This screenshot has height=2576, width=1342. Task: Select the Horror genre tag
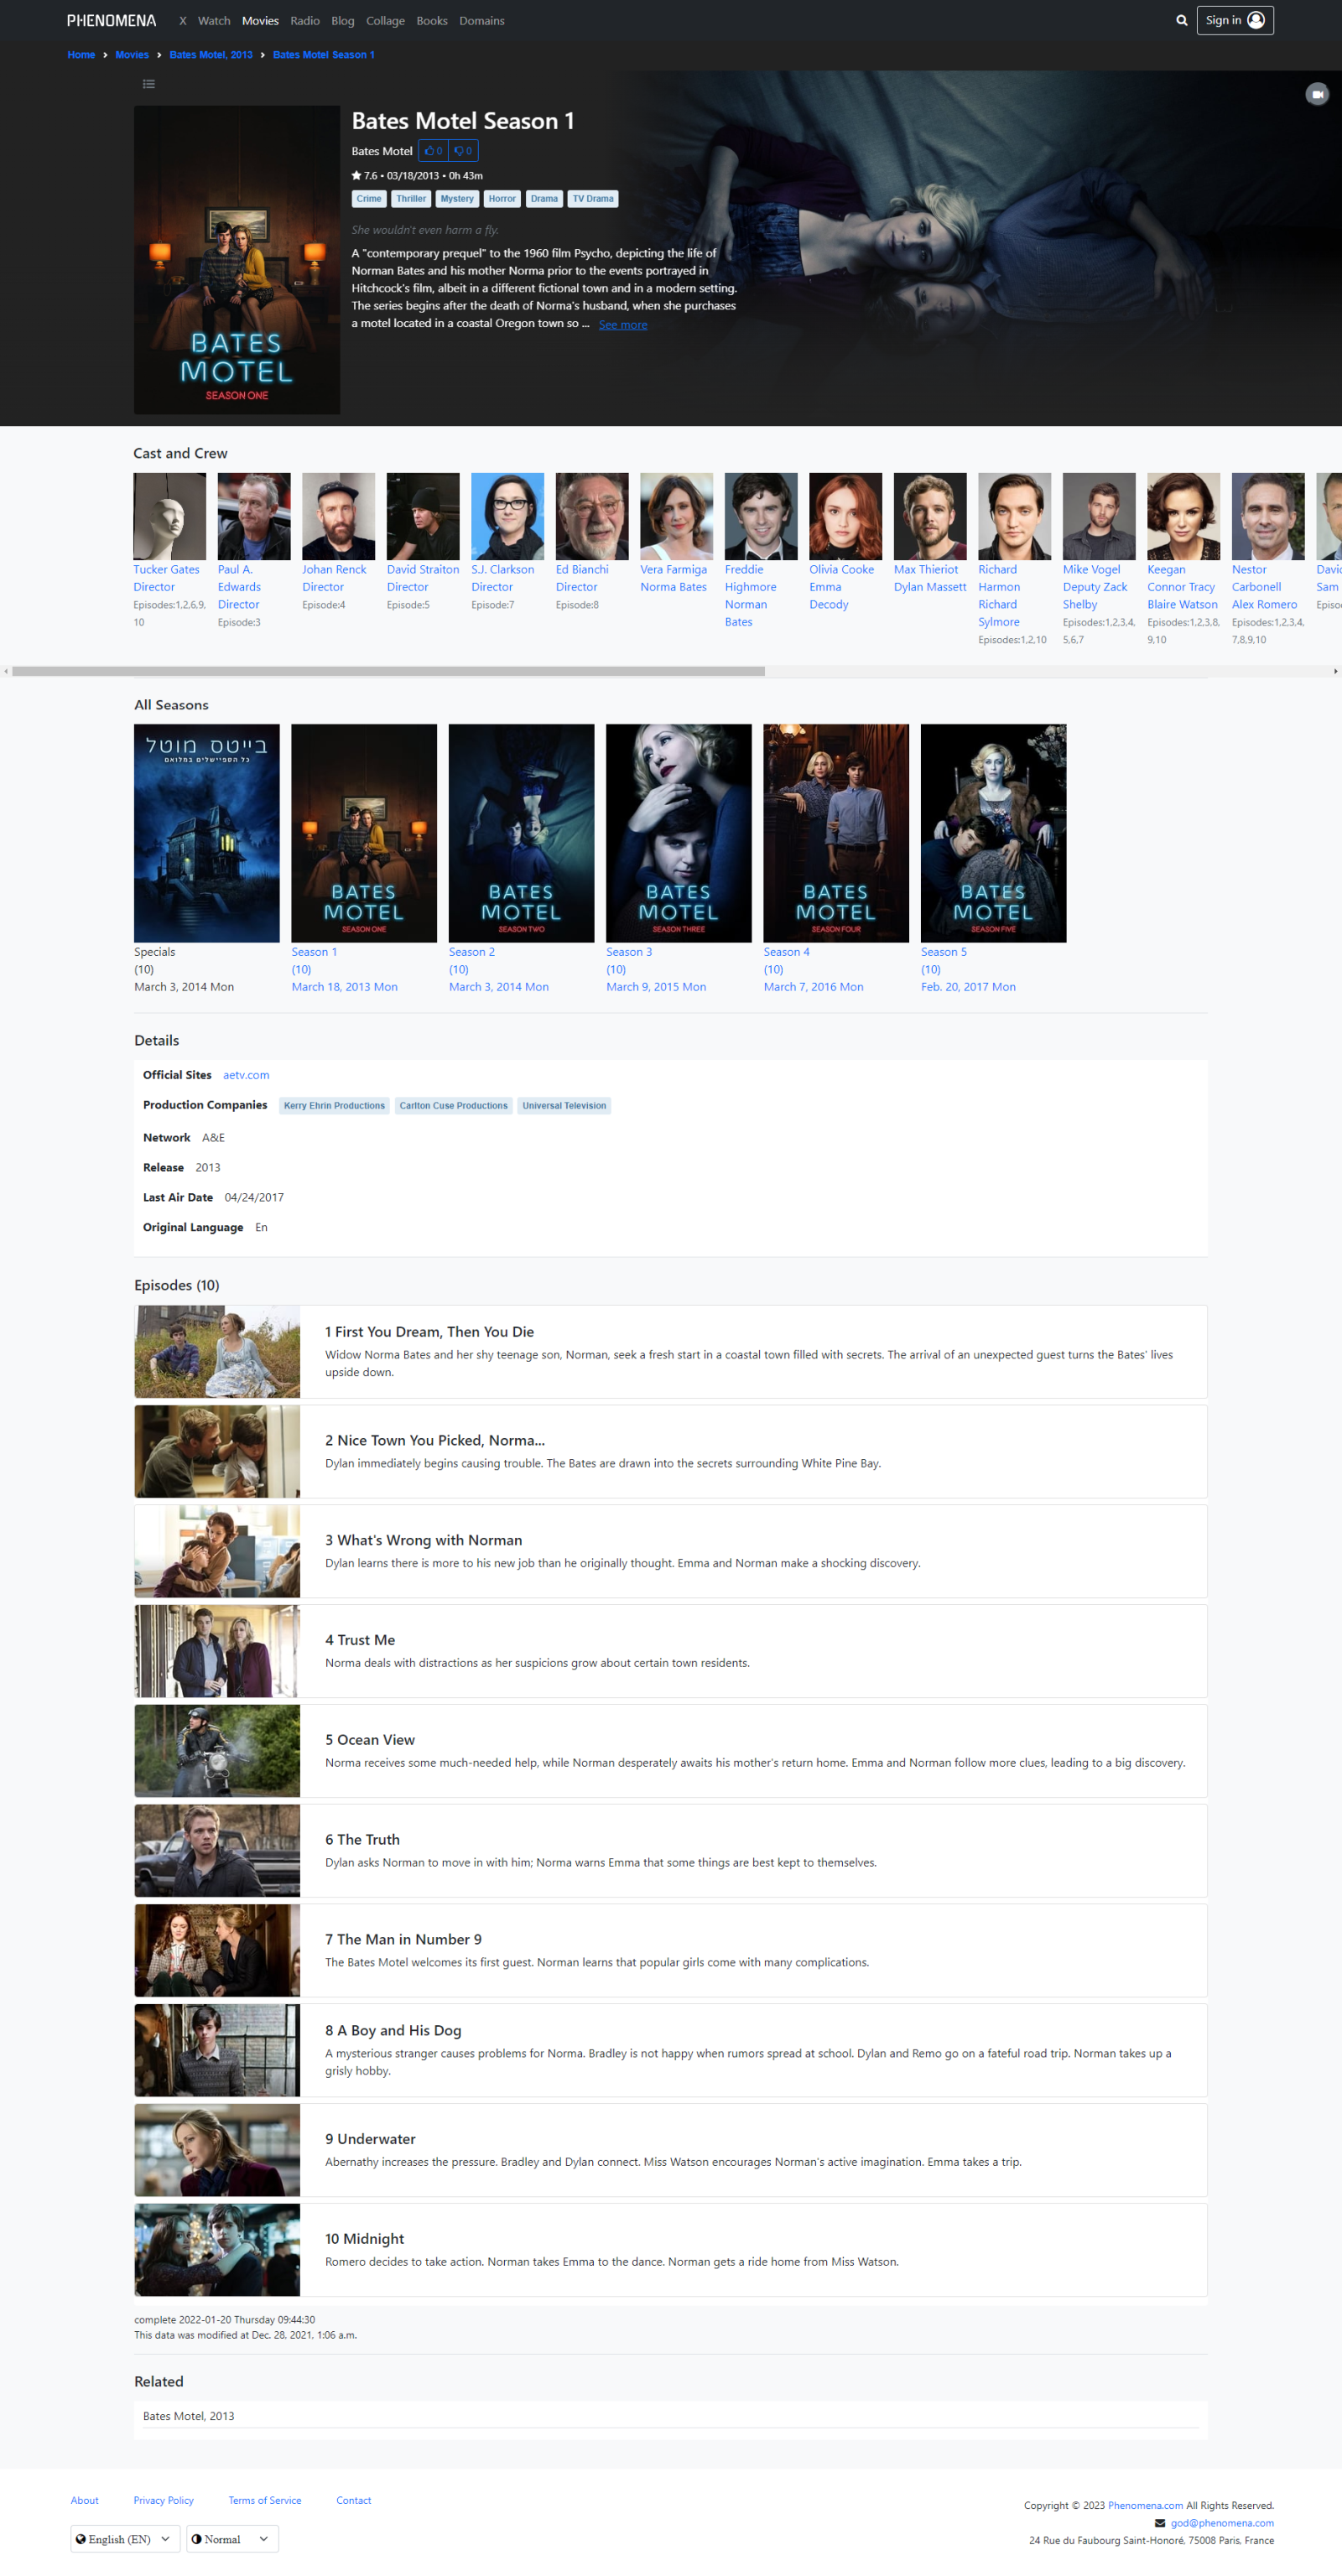502,199
